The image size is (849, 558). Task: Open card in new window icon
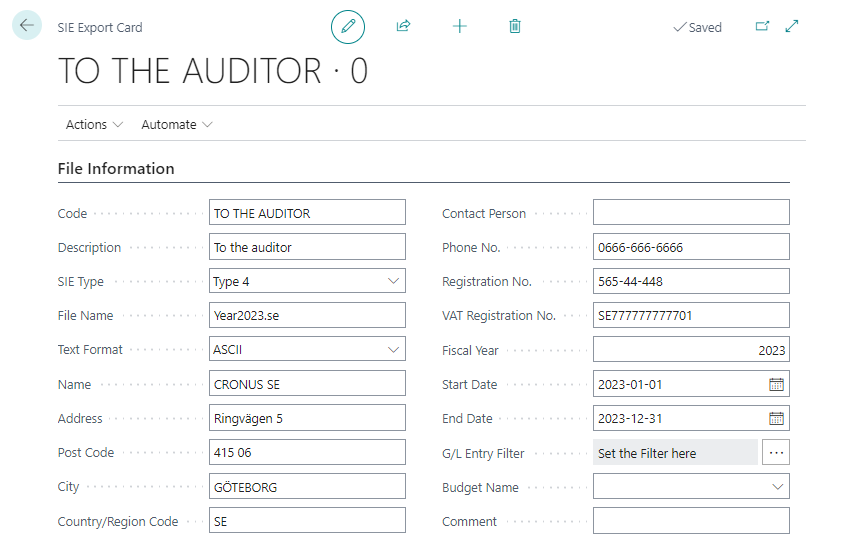pos(762,26)
